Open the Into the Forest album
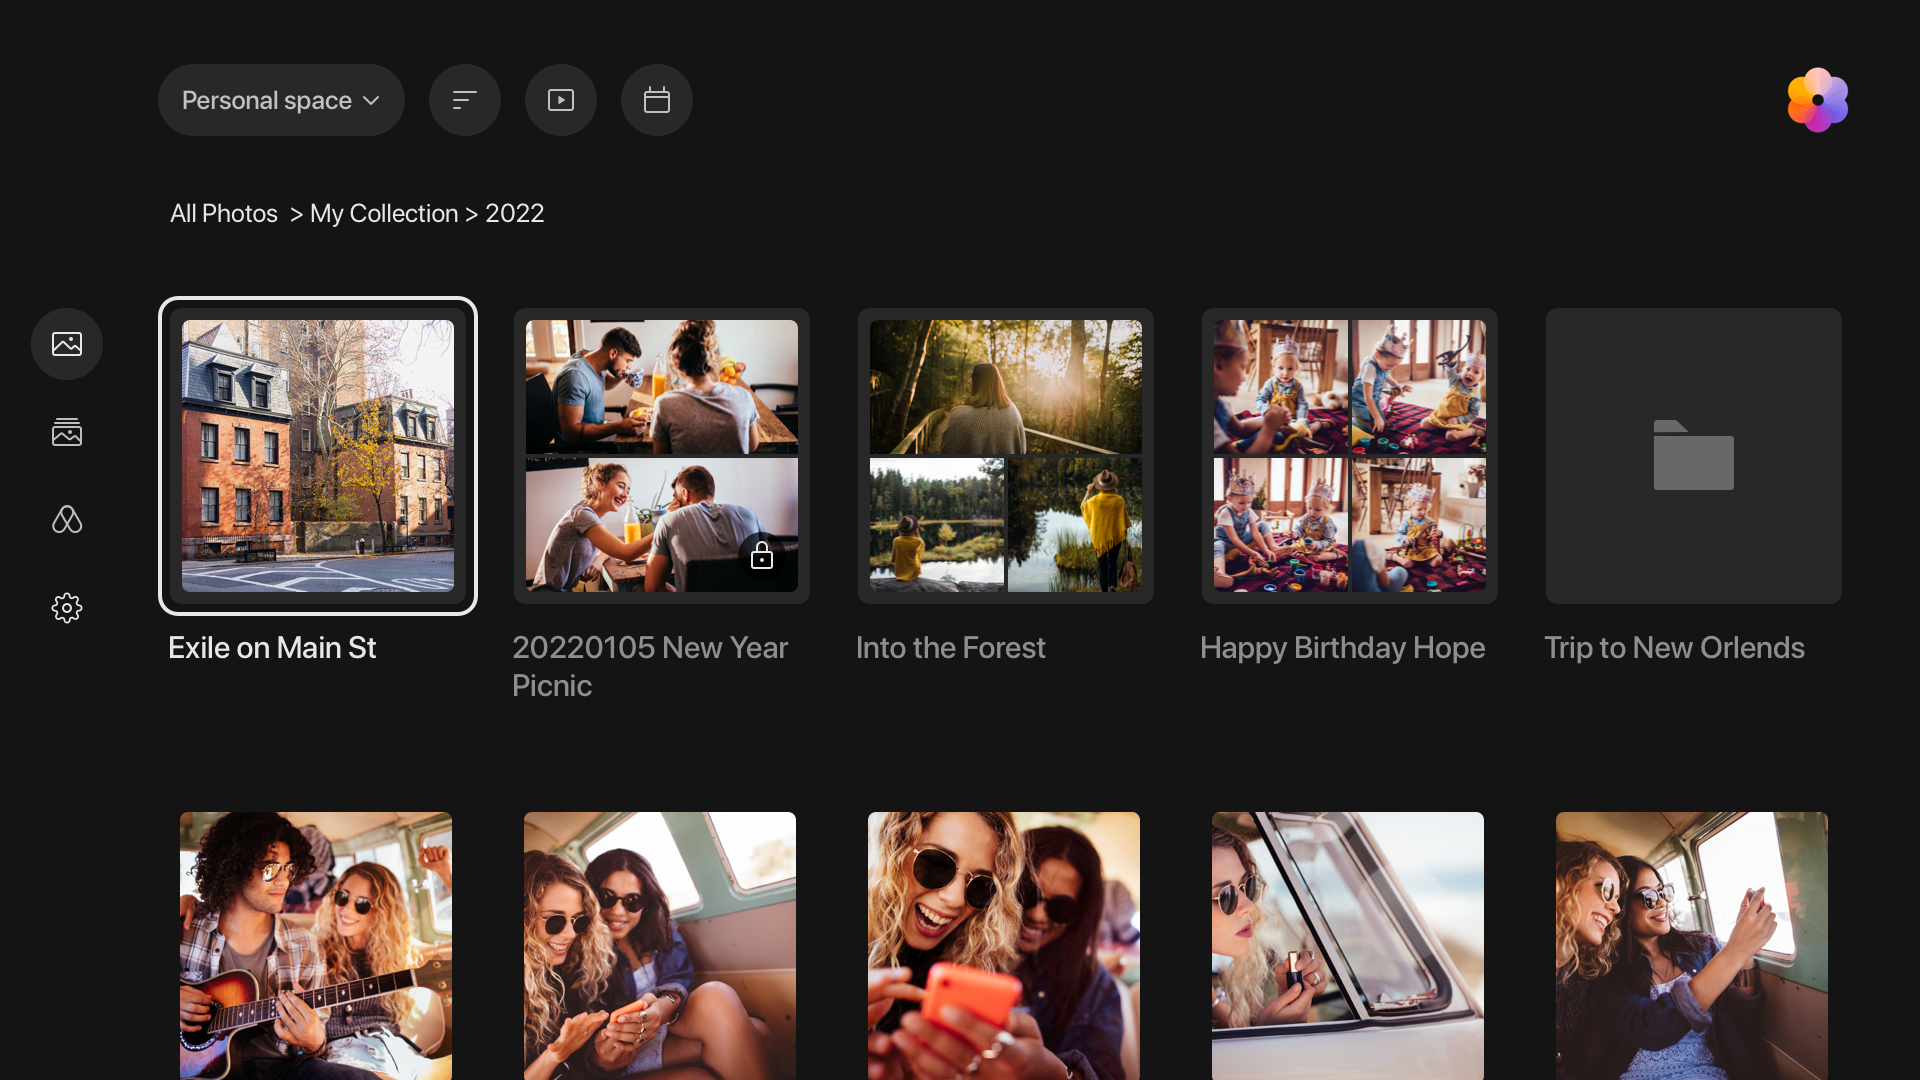The width and height of the screenshot is (1920, 1080). click(x=1006, y=456)
